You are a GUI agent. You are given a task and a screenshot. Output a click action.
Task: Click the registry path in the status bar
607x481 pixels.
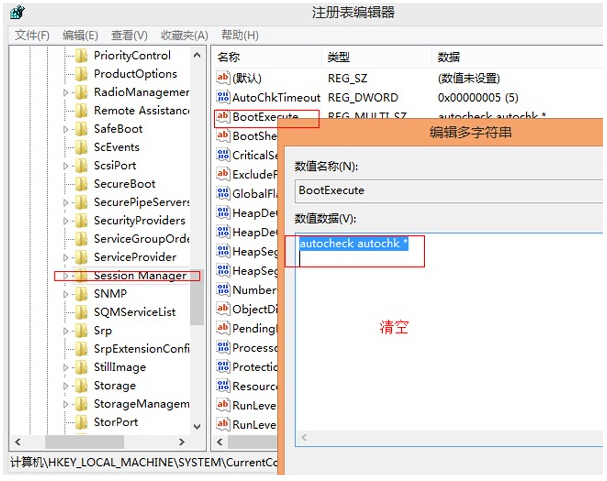click(144, 462)
